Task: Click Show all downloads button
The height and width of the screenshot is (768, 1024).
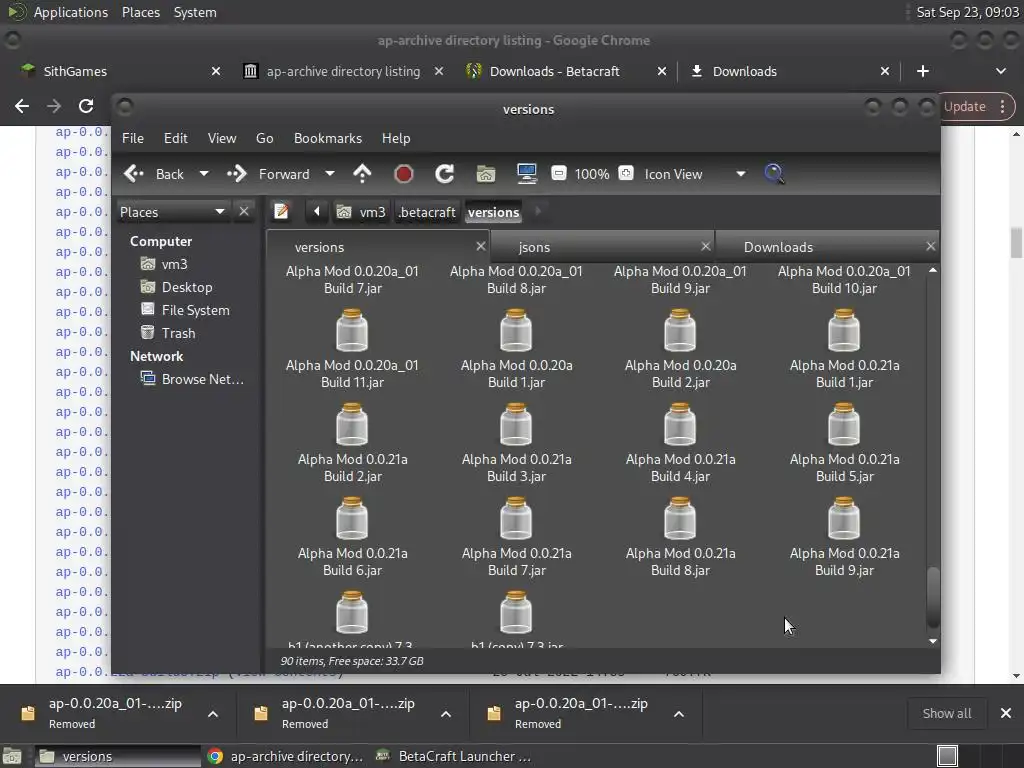Action: pos(946,713)
